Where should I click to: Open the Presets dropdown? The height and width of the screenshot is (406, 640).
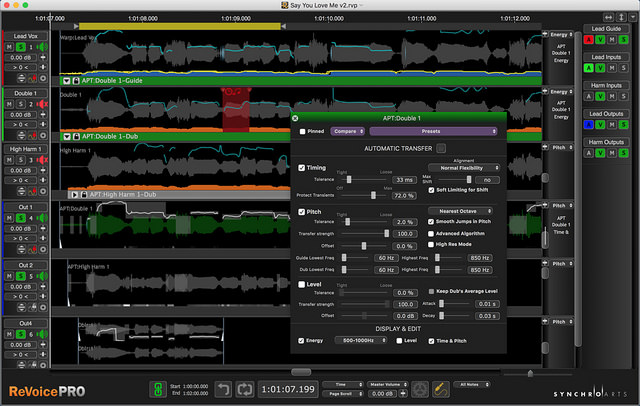pyautogui.click(x=433, y=131)
